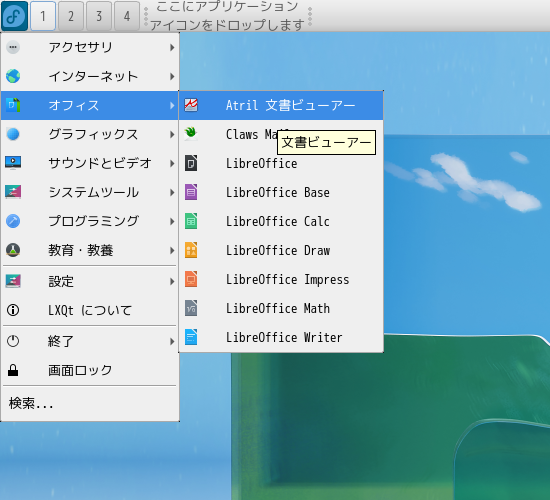Click the オフィス category icon
Image resolution: width=550 pixels, height=500 pixels.
(13, 105)
